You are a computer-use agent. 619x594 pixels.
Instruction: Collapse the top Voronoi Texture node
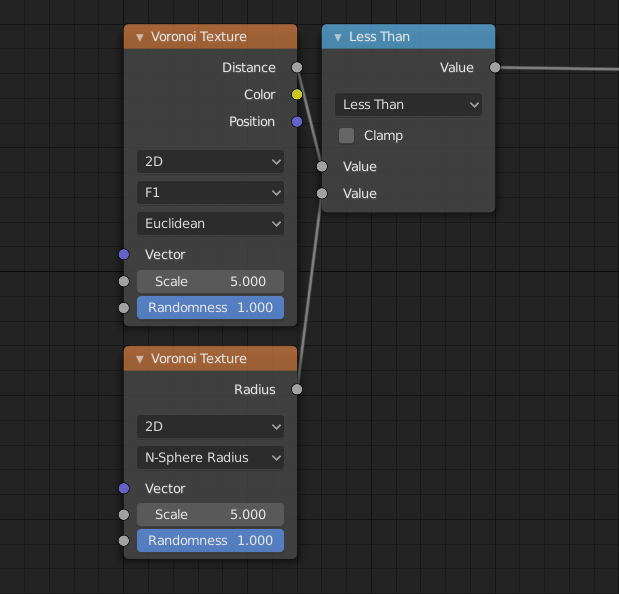pos(140,37)
